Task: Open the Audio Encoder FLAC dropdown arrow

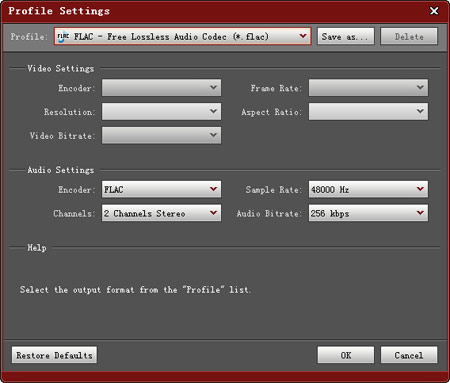Action: click(213, 189)
